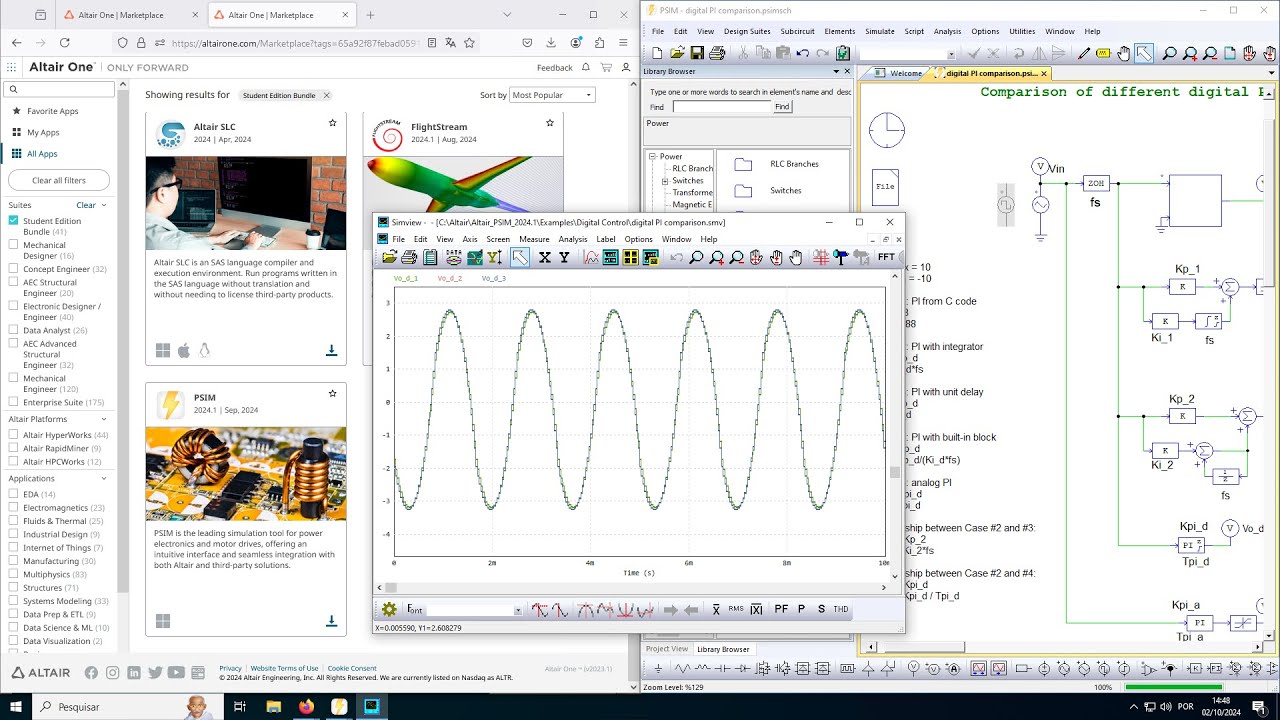Check the Data Analyst filter
The image size is (1280, 720).
coord(14,330)
